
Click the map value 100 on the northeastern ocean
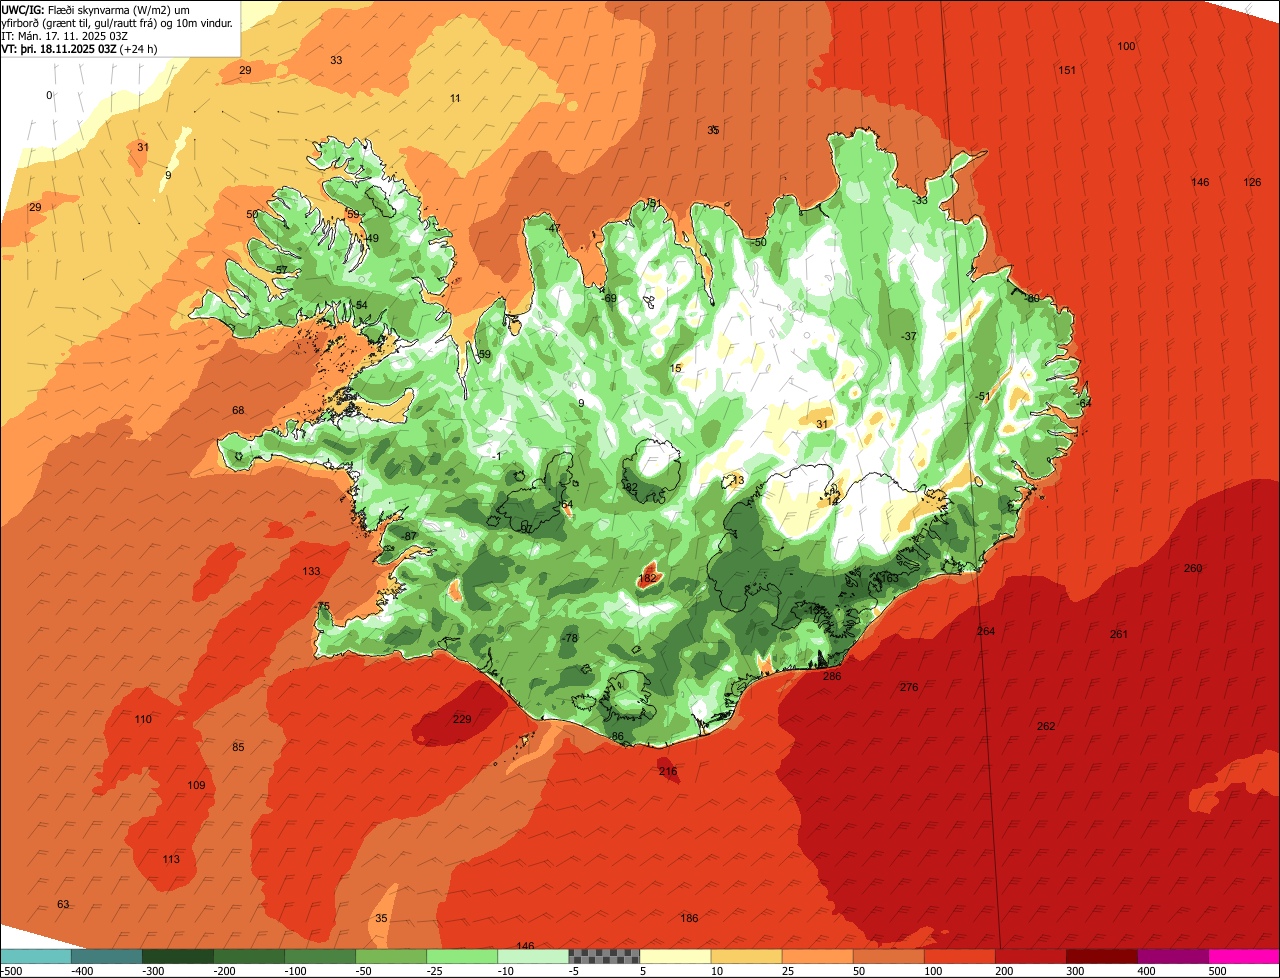(1127, 46)
